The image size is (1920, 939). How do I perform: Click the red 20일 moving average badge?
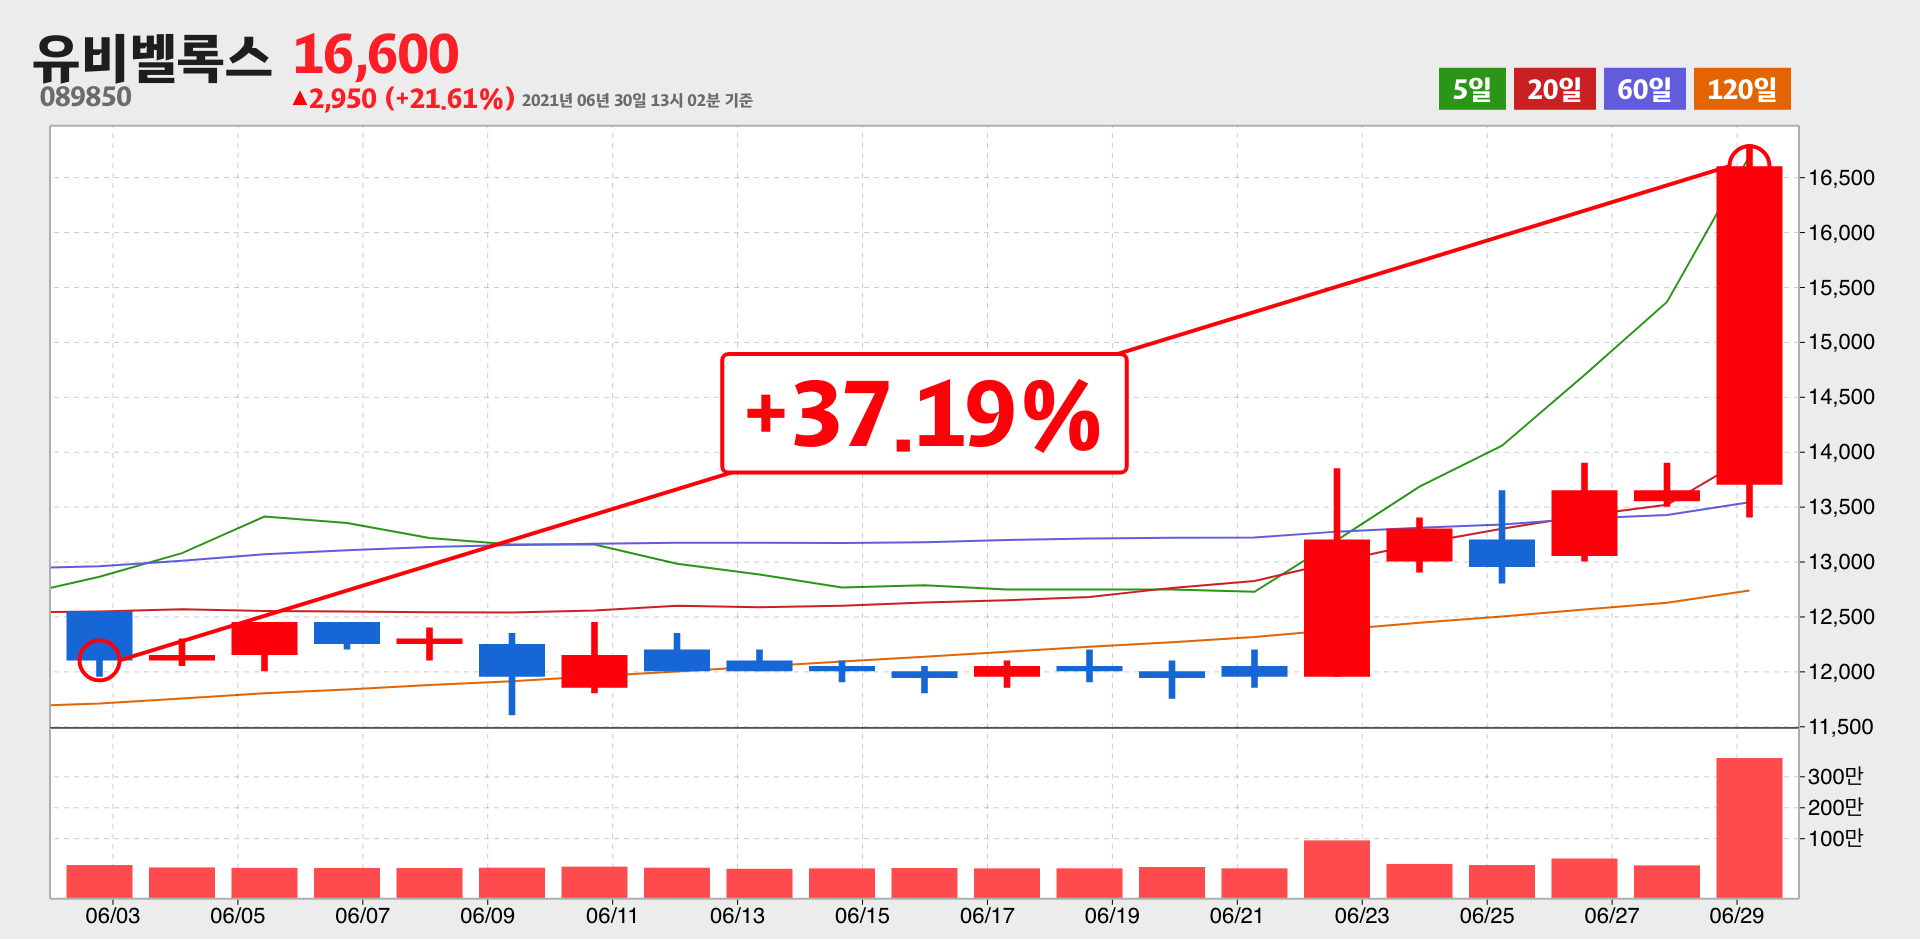pyautogui.click(x=1554, y=89)
